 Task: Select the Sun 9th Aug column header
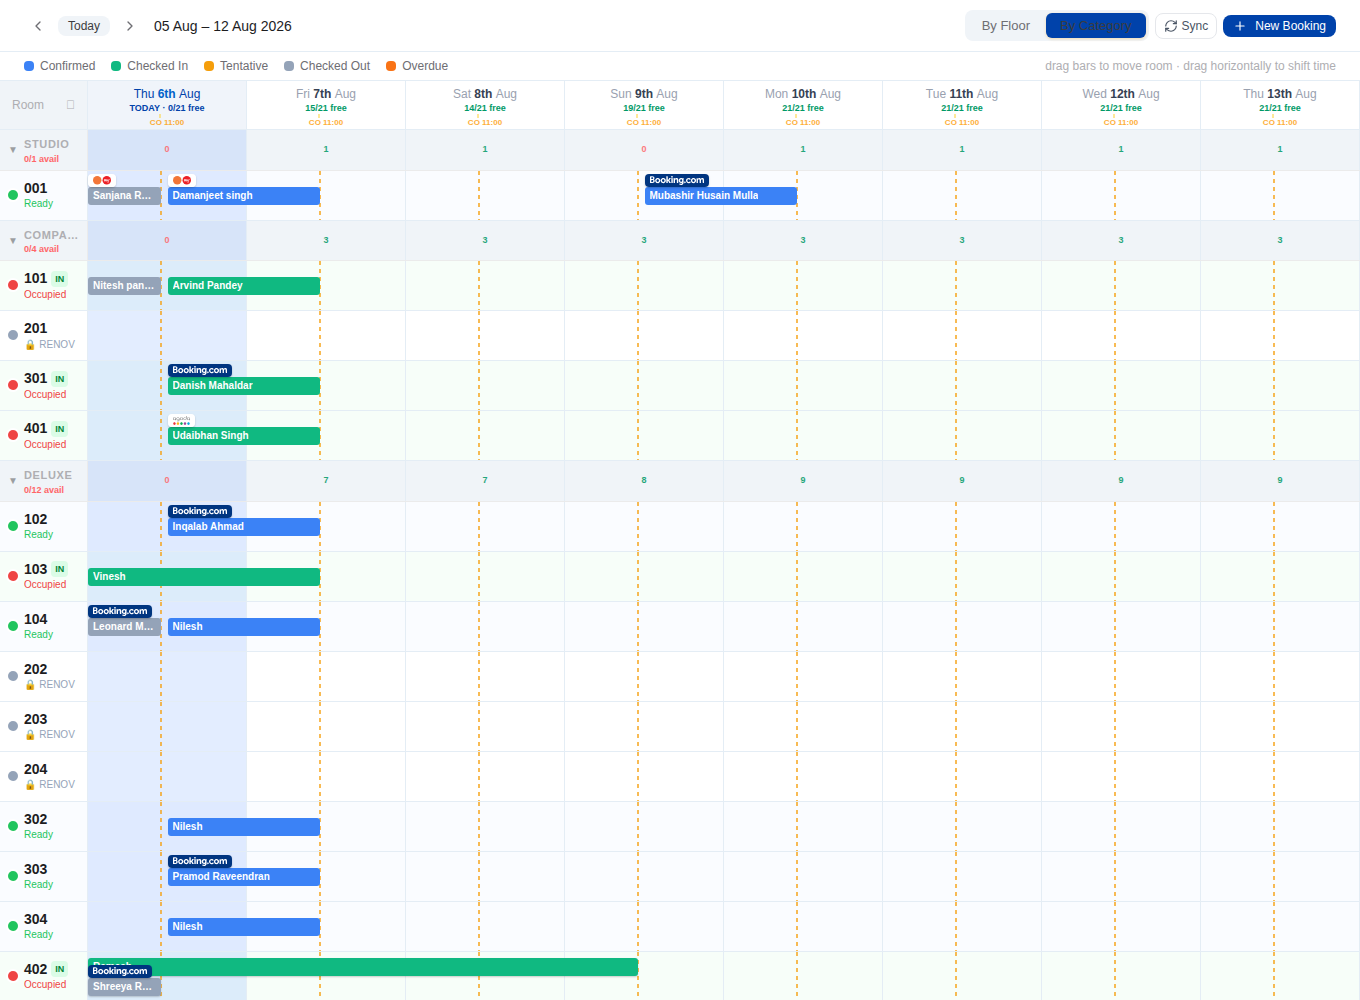(x=644, y=105)
